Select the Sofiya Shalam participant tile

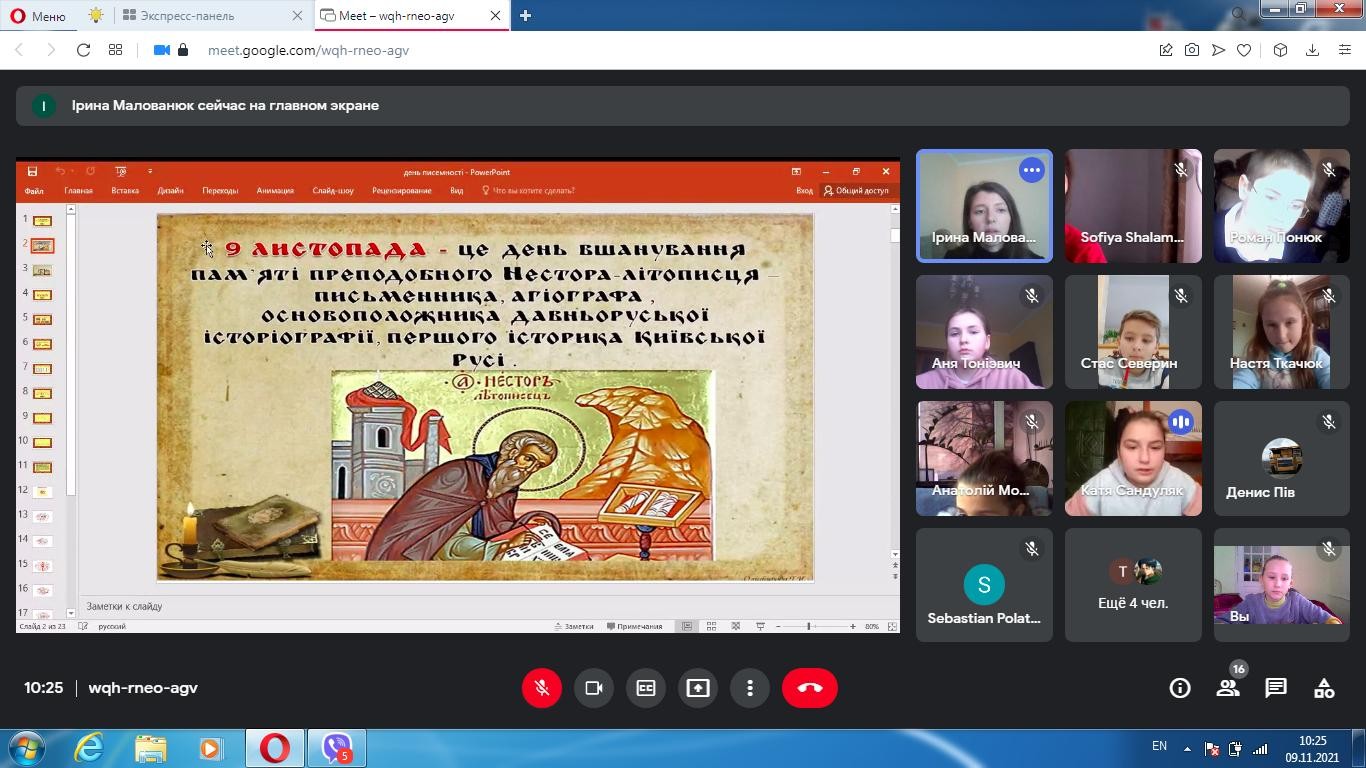pos(1133,207)
